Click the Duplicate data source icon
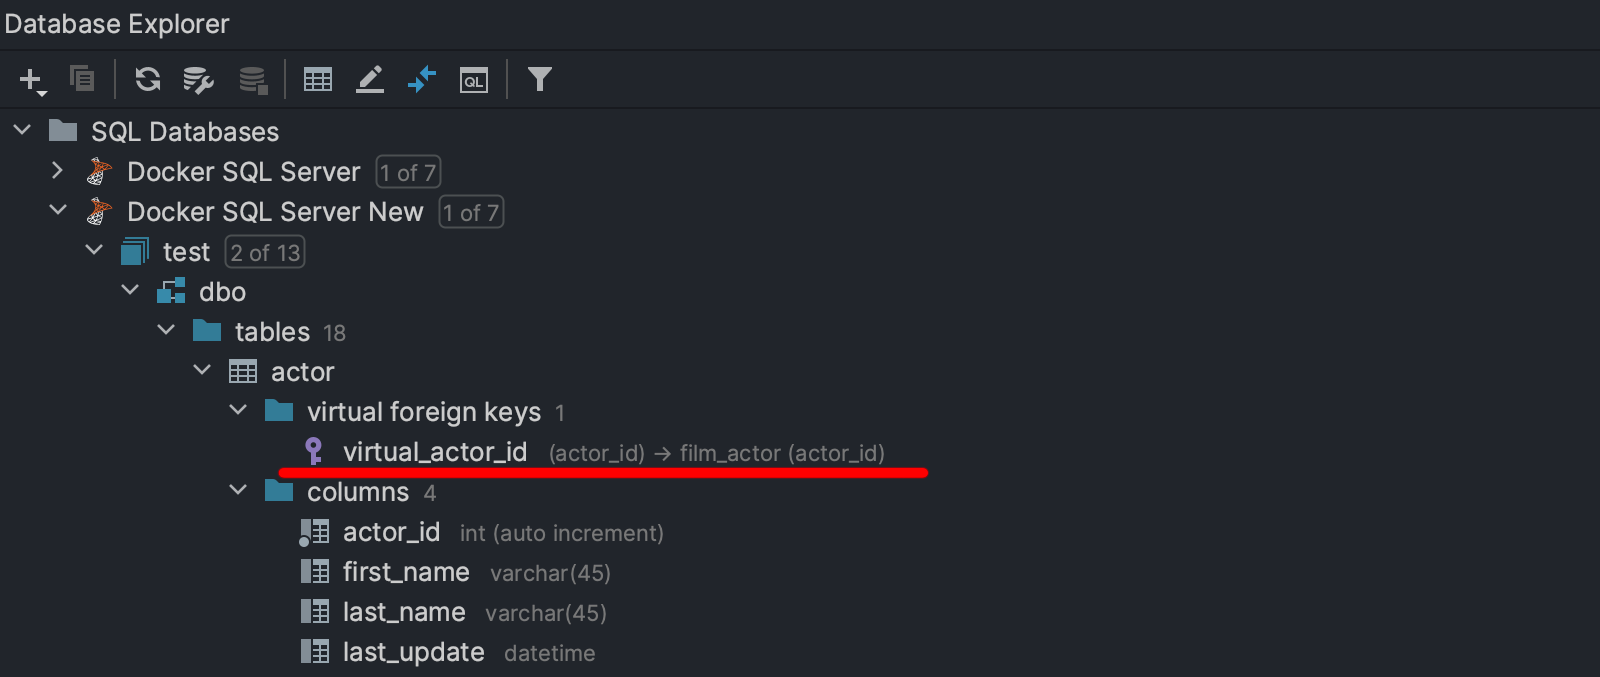Viewport: 1600px width, 677px height. click(82, 78)
